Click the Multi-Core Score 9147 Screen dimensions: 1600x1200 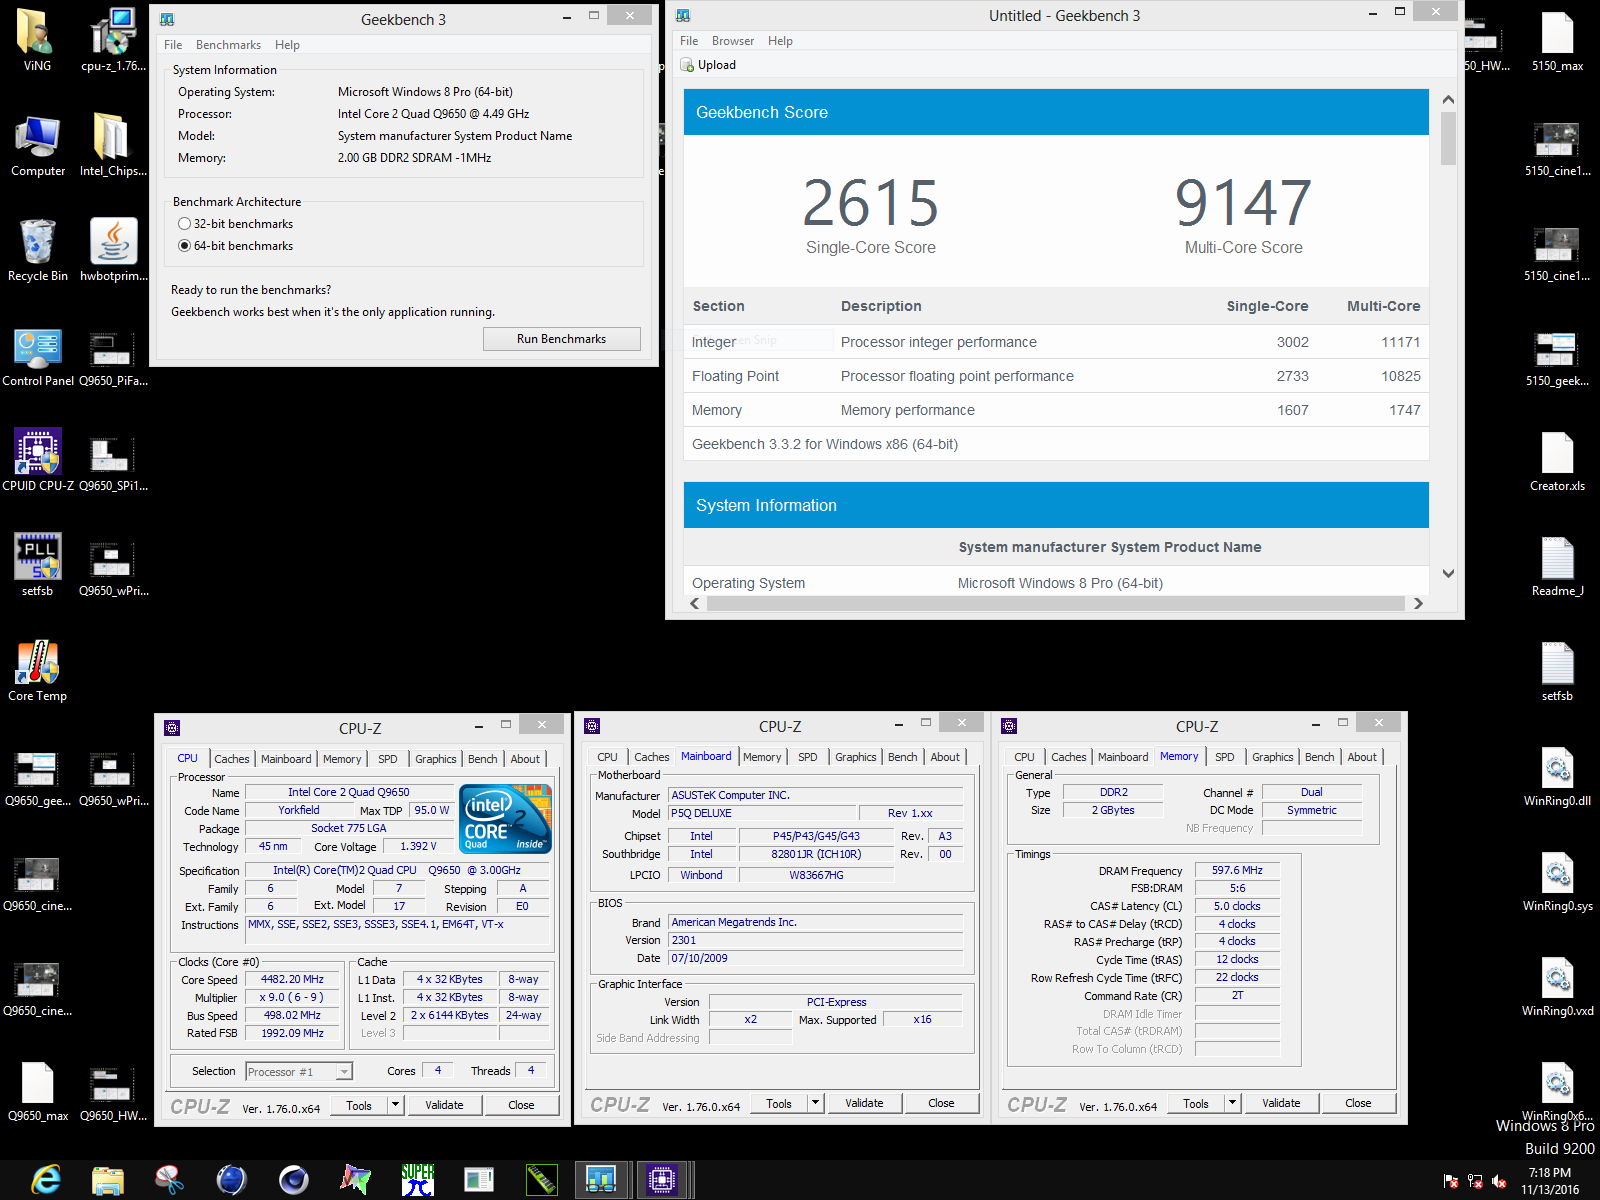(x=1243, y=203)
